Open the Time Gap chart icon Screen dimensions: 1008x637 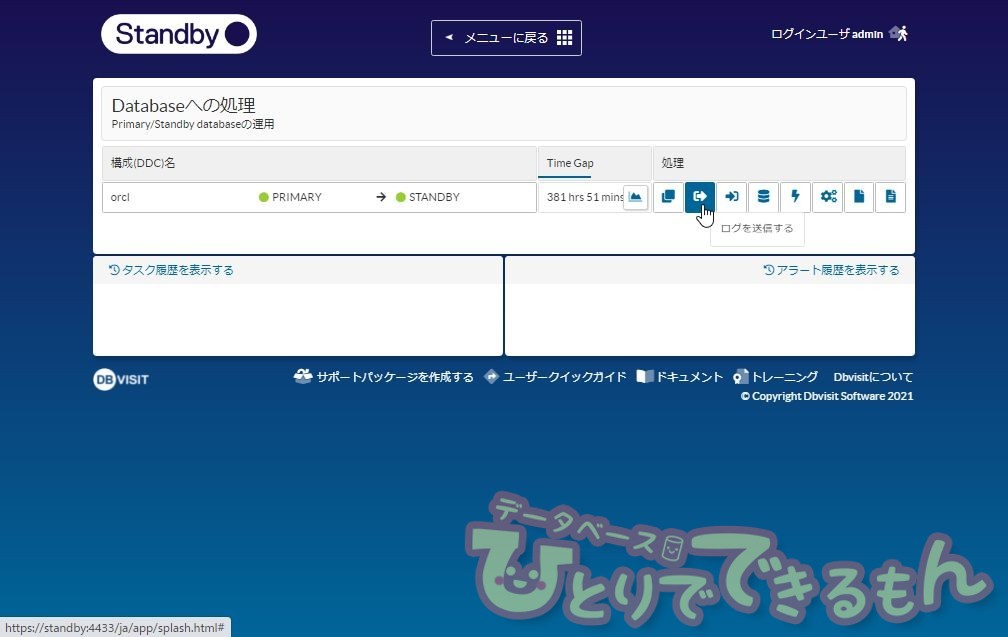click(635, 197)
